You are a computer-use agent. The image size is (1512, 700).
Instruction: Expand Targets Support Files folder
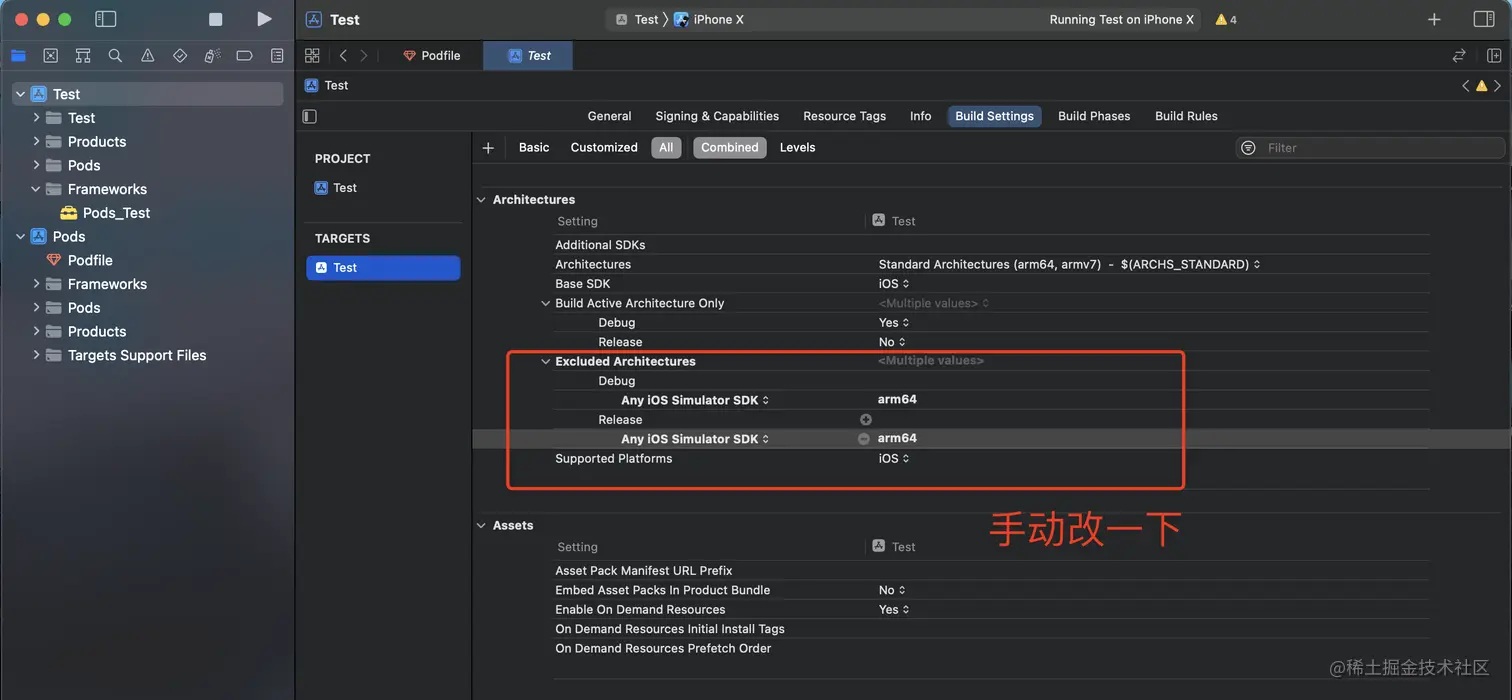(x=36, y=355)
